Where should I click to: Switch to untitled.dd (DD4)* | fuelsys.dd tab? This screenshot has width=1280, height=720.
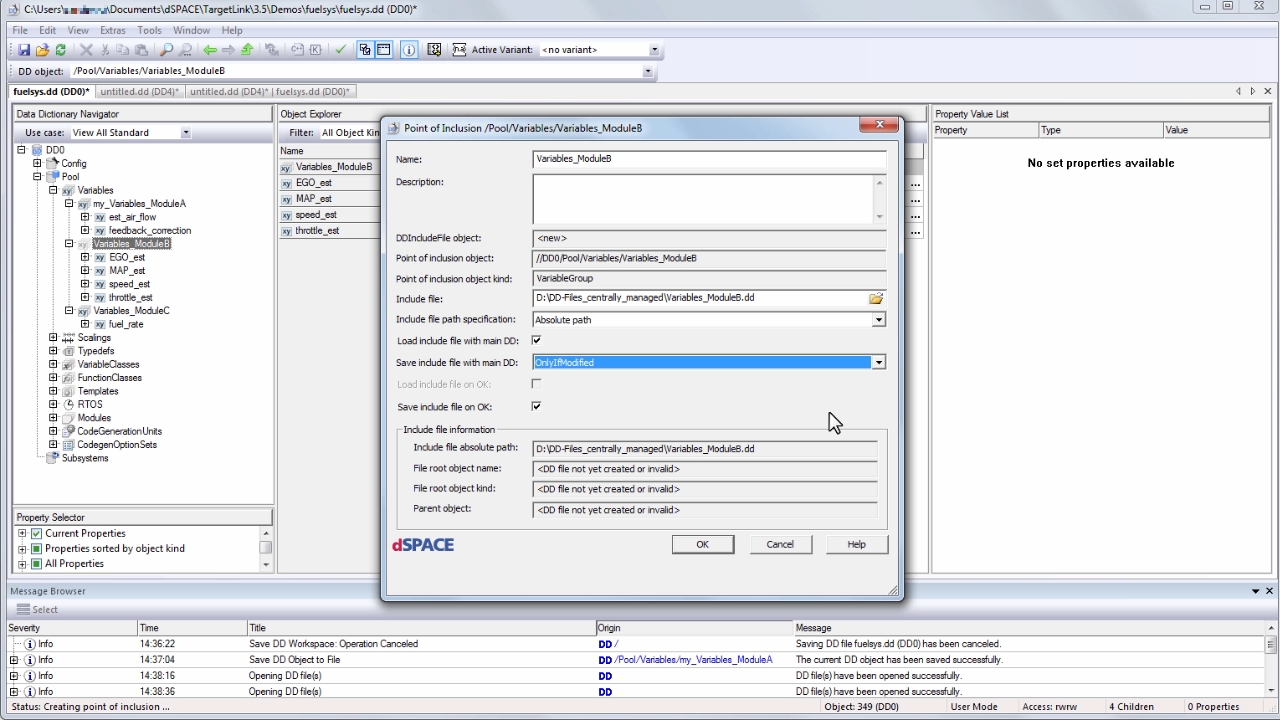pos(269,91)
